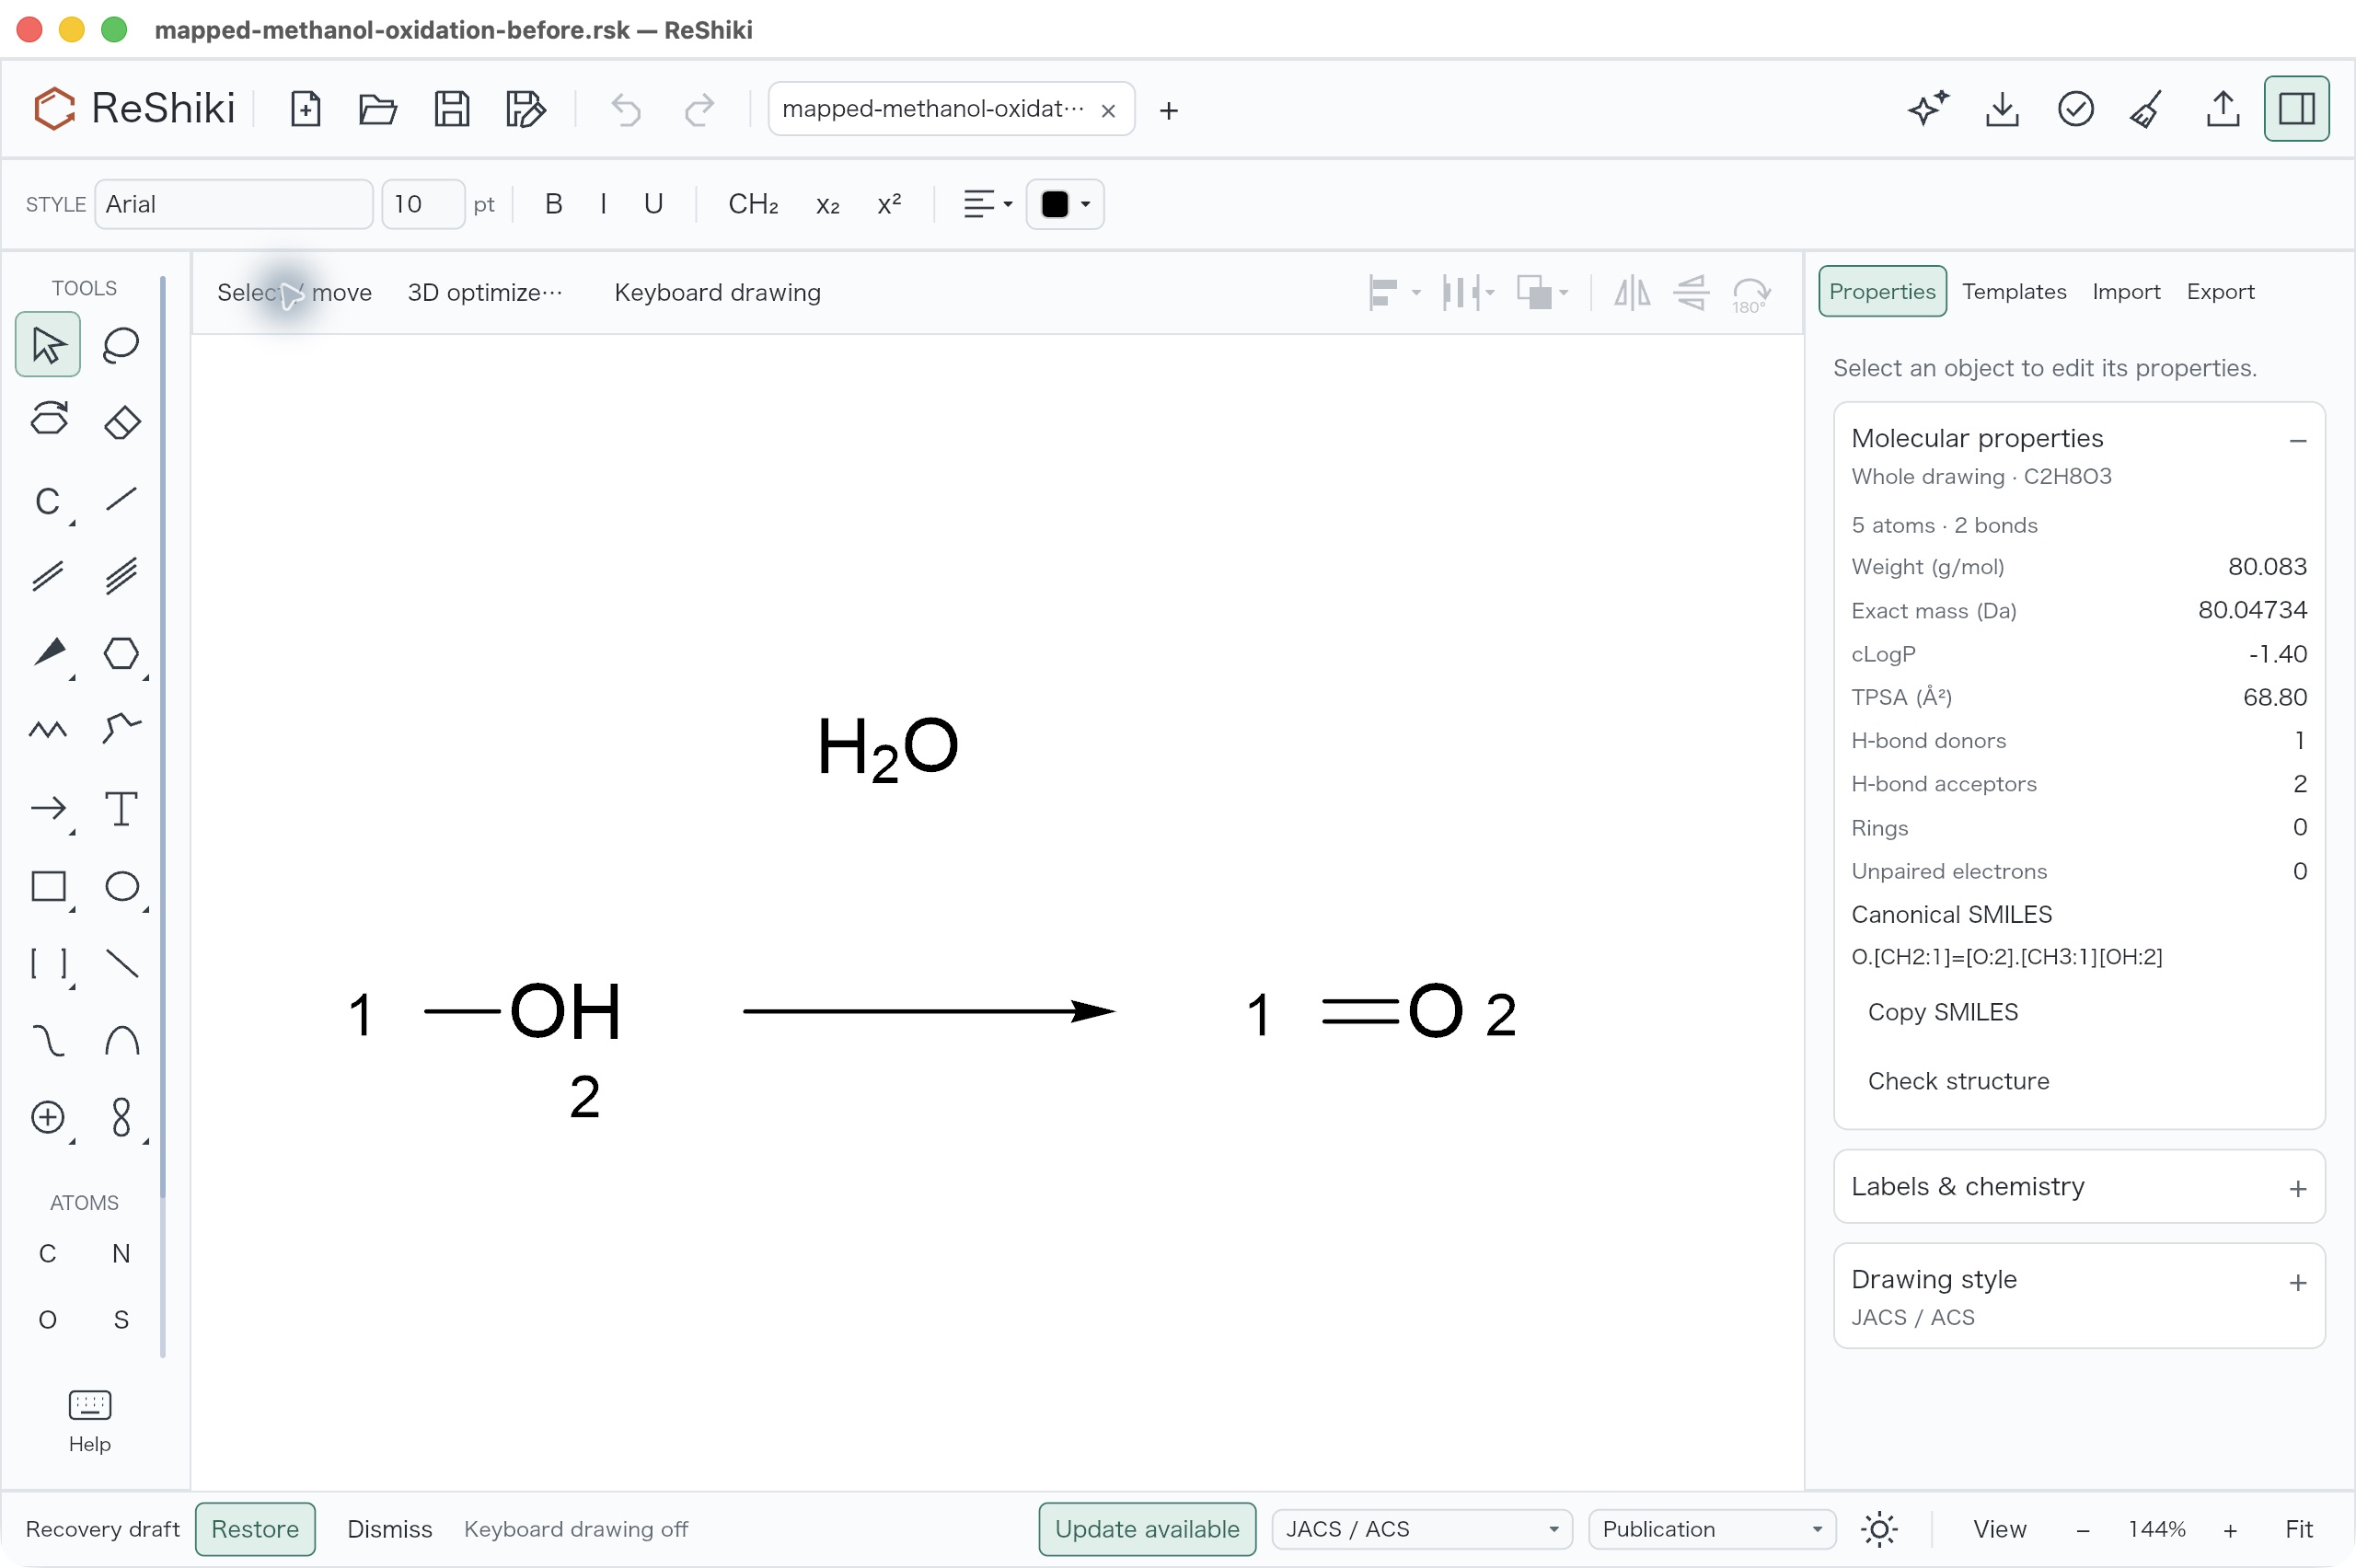Choose the orbital figure-eight tool
This screenshot has height=1568, width=2356.
(121, 1117)
